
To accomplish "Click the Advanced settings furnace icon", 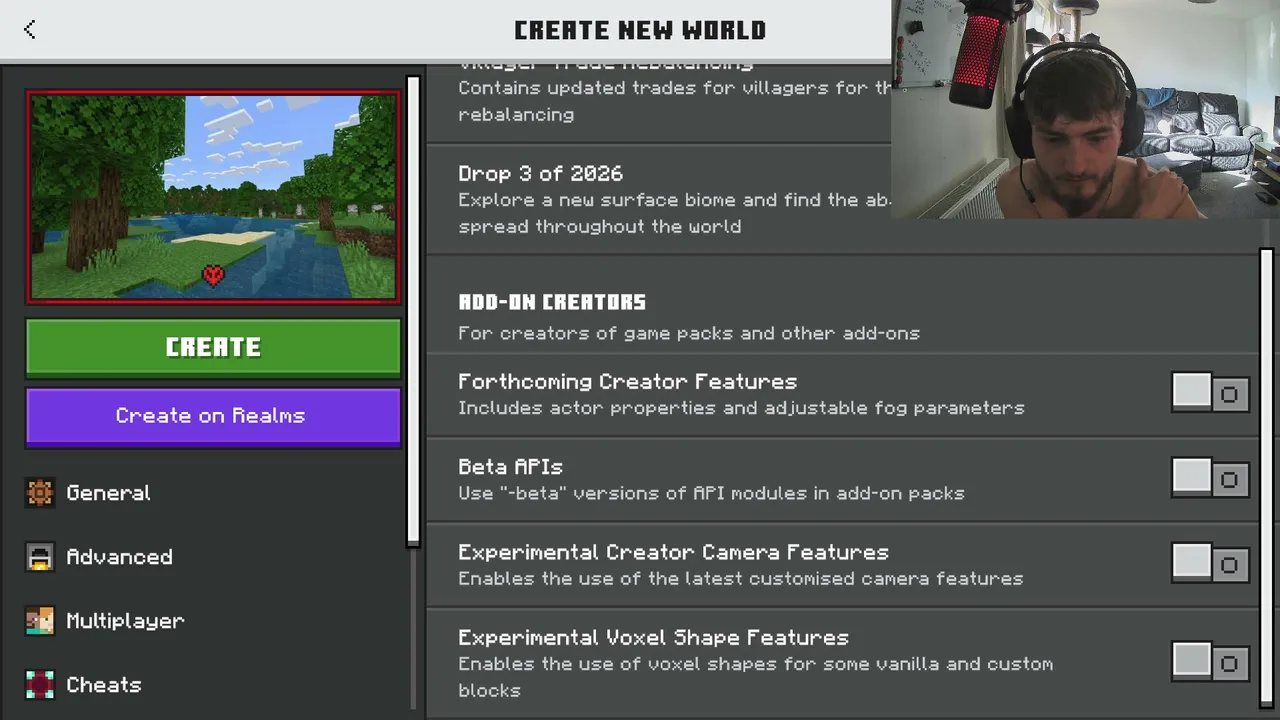I will pos(40,557).
